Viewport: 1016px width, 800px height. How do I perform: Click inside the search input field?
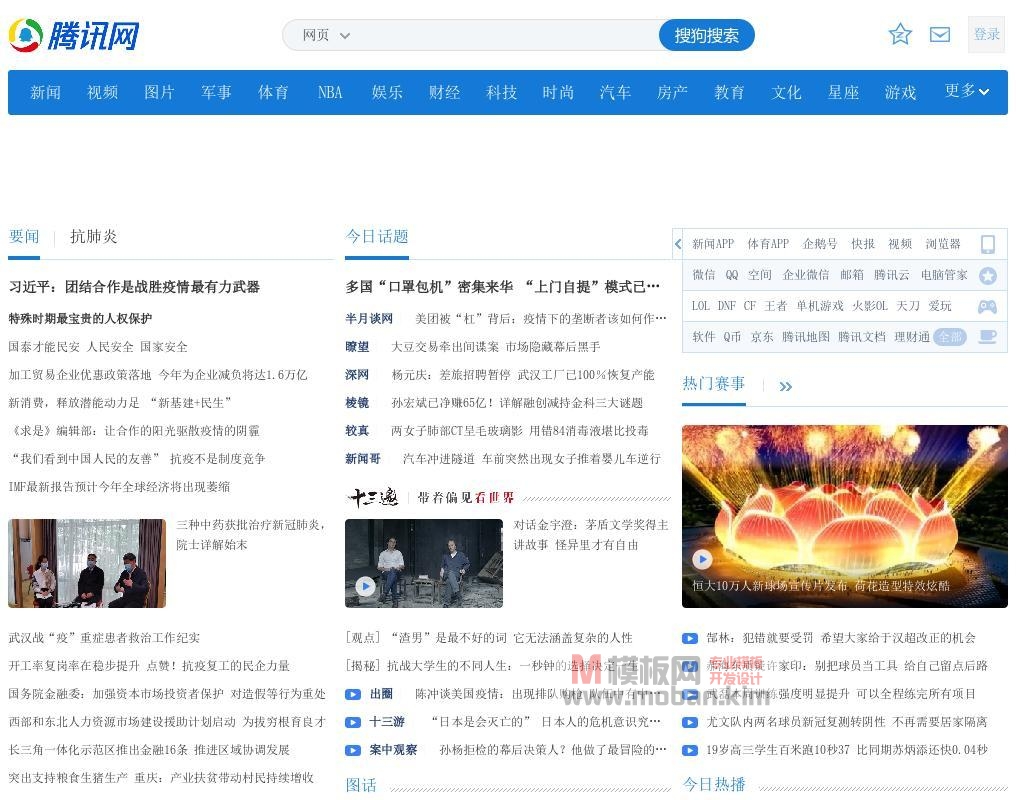[505, 35]
